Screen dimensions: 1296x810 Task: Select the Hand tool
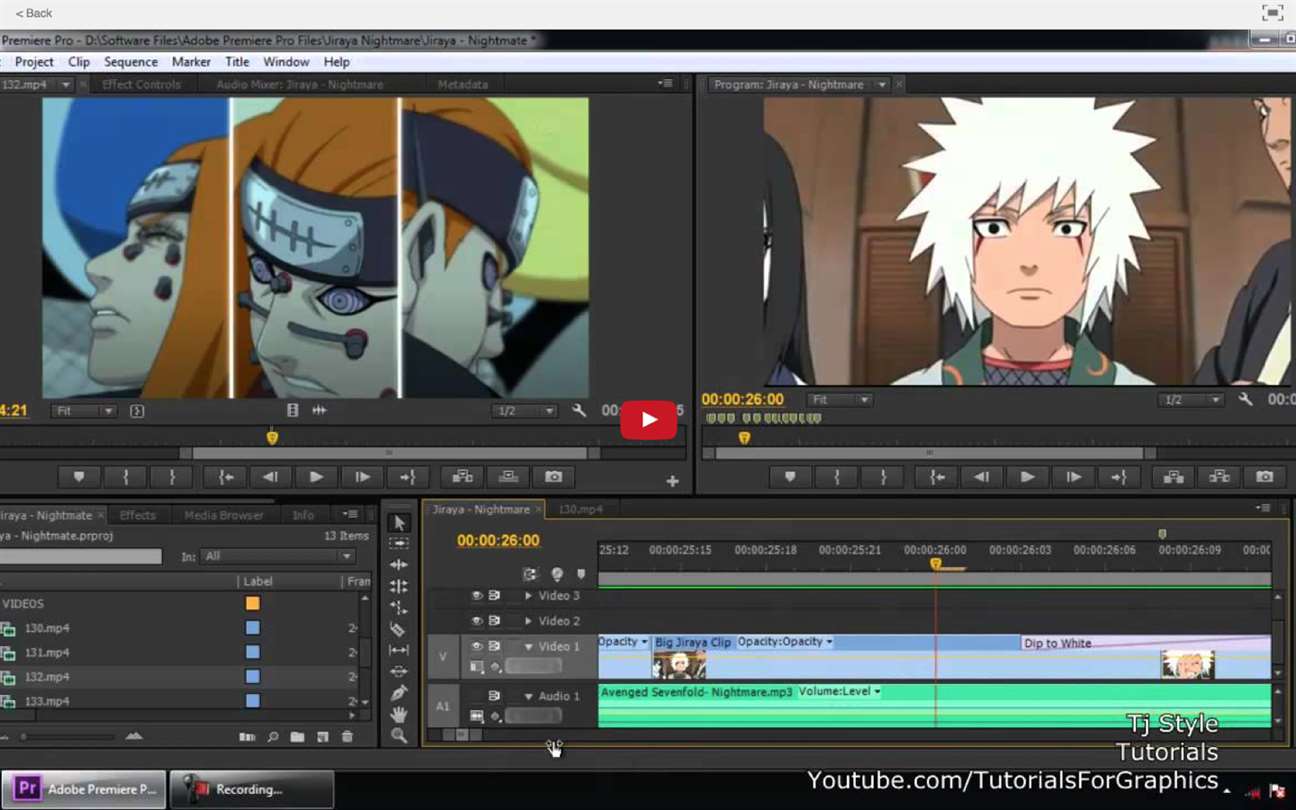tap(399, 714)
